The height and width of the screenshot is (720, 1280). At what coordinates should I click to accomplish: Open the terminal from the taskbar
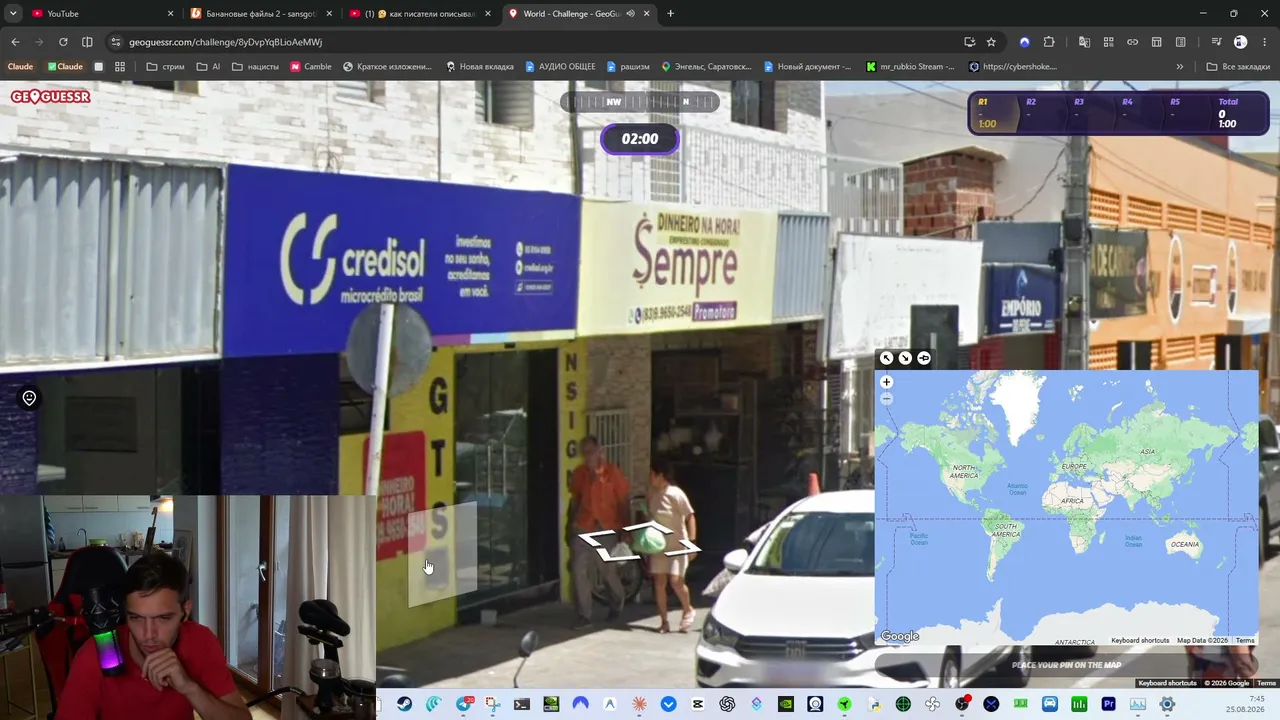[522, 704]
